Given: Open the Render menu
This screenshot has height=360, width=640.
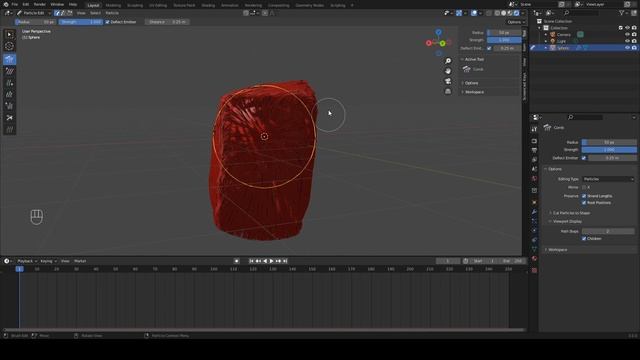Looking at the screenshot, I should 40,4.
